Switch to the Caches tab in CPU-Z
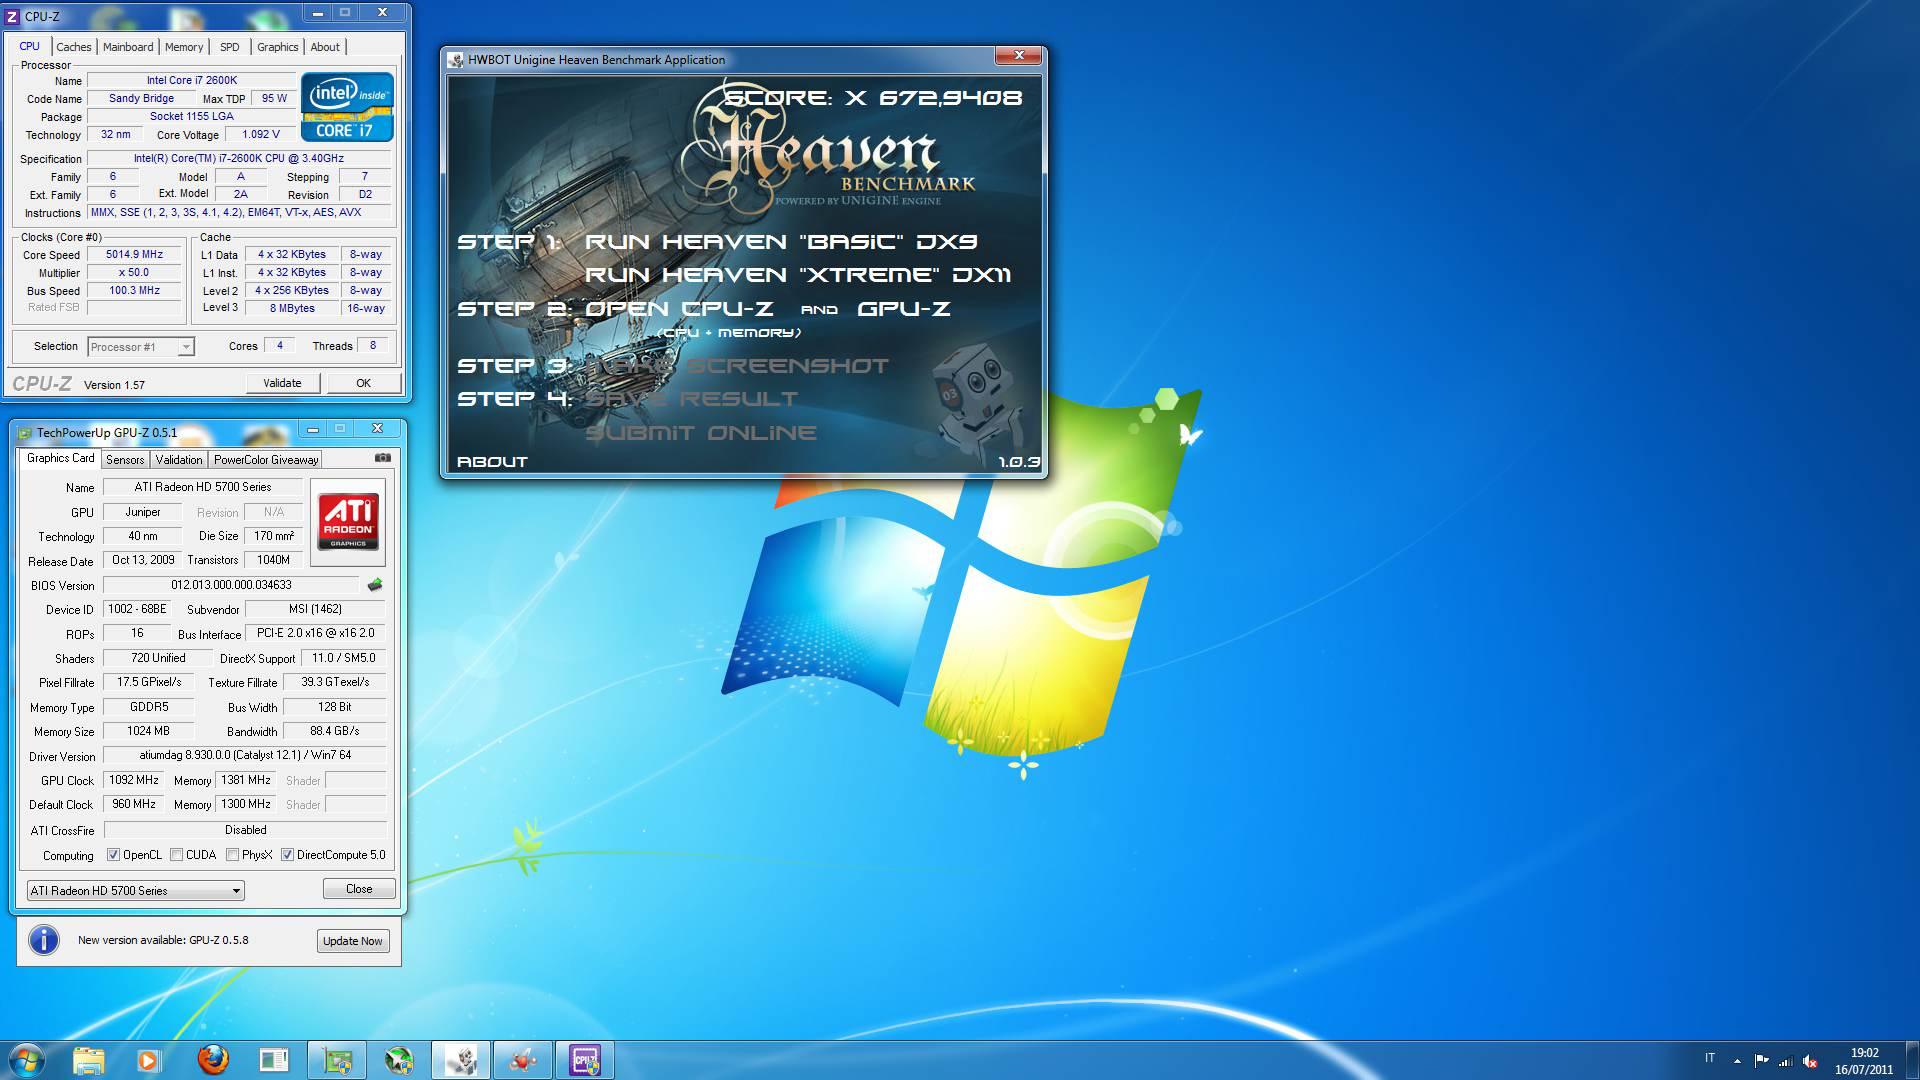This screenshot has height=1080, width=1920. (73, 47)
